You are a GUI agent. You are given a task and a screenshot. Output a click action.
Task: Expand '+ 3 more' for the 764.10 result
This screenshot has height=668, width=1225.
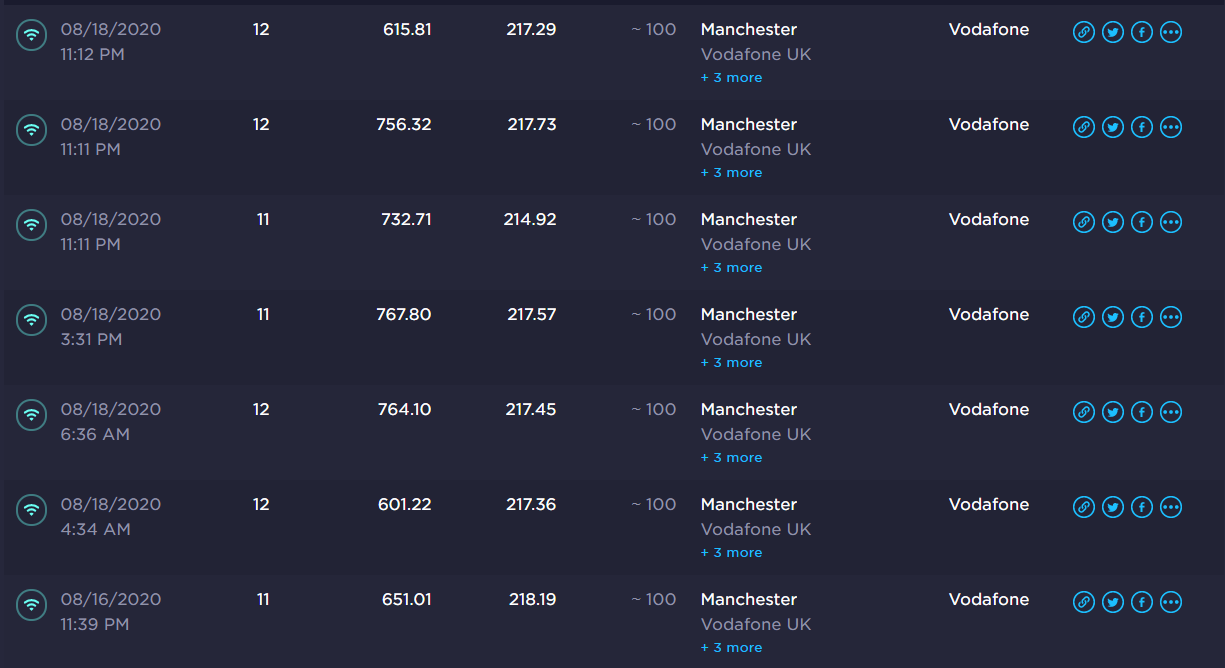[x=731, y=458]
